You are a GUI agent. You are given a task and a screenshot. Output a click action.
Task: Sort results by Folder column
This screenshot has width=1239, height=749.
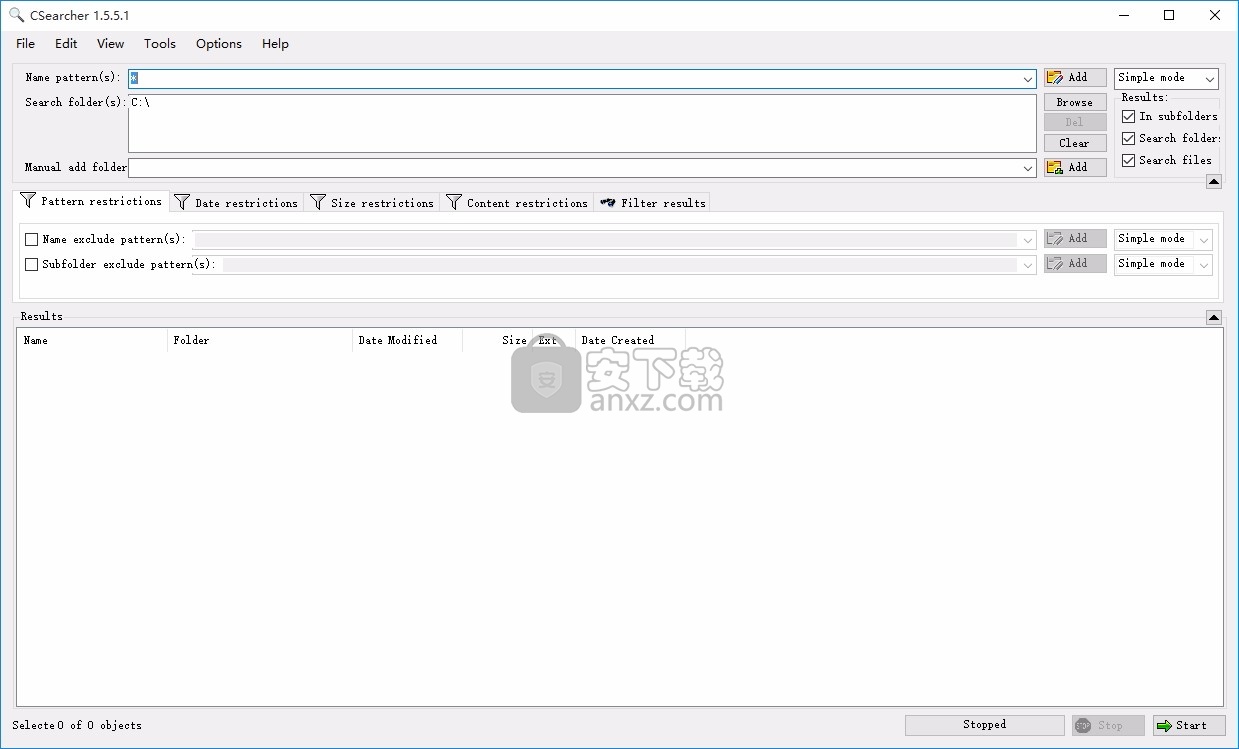click(x=260, y=340)
